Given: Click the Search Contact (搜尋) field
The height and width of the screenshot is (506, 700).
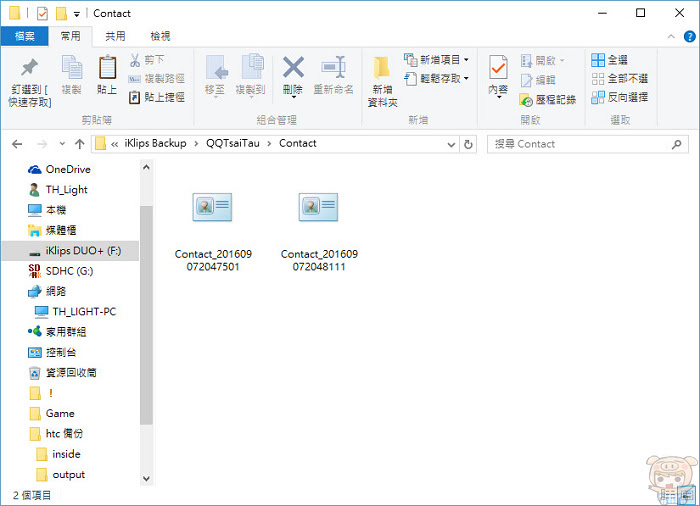Looking at the screenshot, I should (588, 144).
